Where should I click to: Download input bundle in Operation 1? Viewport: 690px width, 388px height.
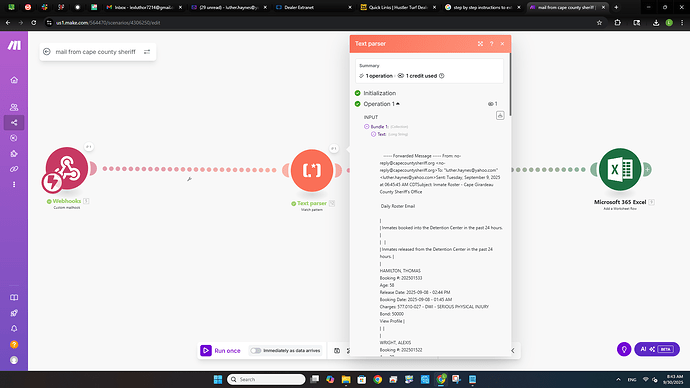pos(500,115)
